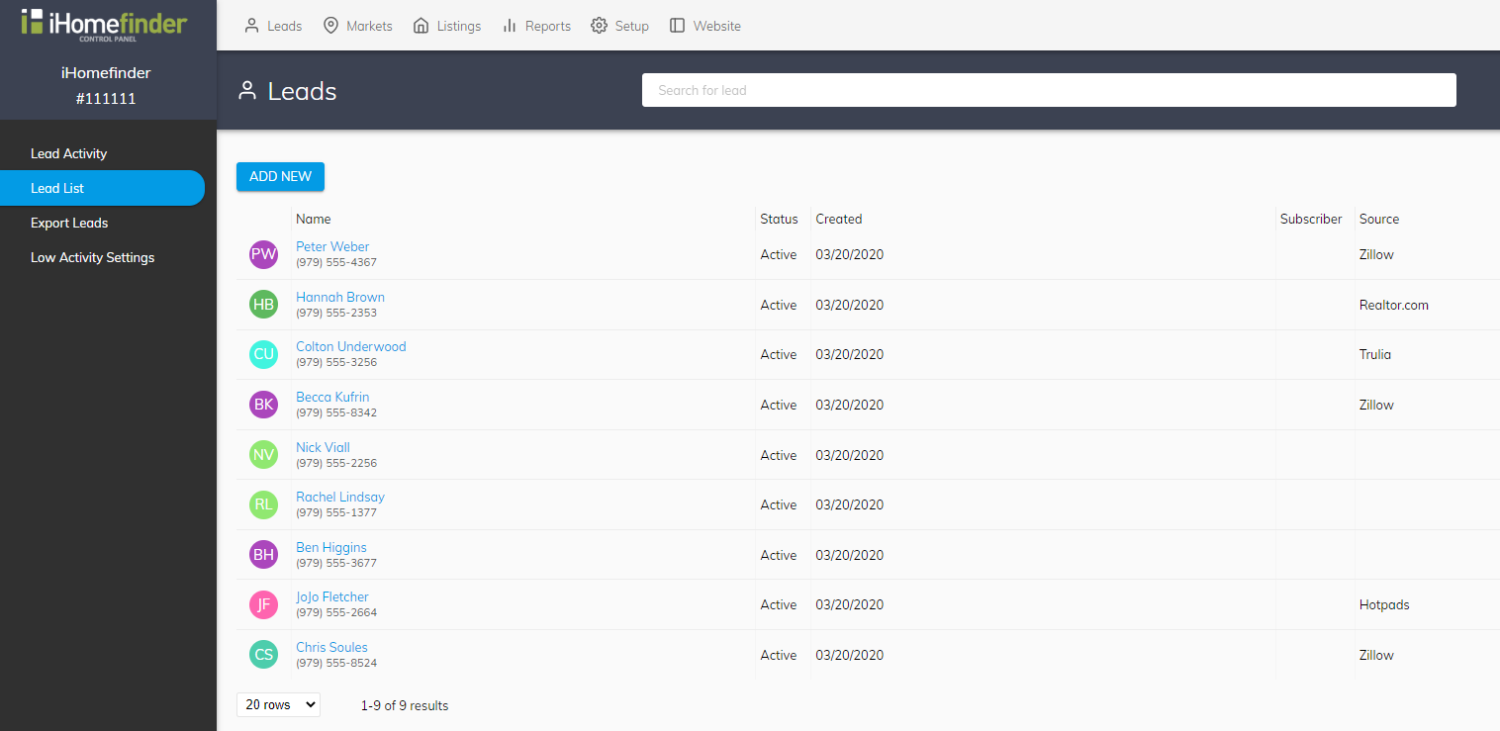Image resolution: width=1500 pixels, height=731 pixels.
Task: Click Nick Viall's NV avatar circle
Action: tap(263, 455)
